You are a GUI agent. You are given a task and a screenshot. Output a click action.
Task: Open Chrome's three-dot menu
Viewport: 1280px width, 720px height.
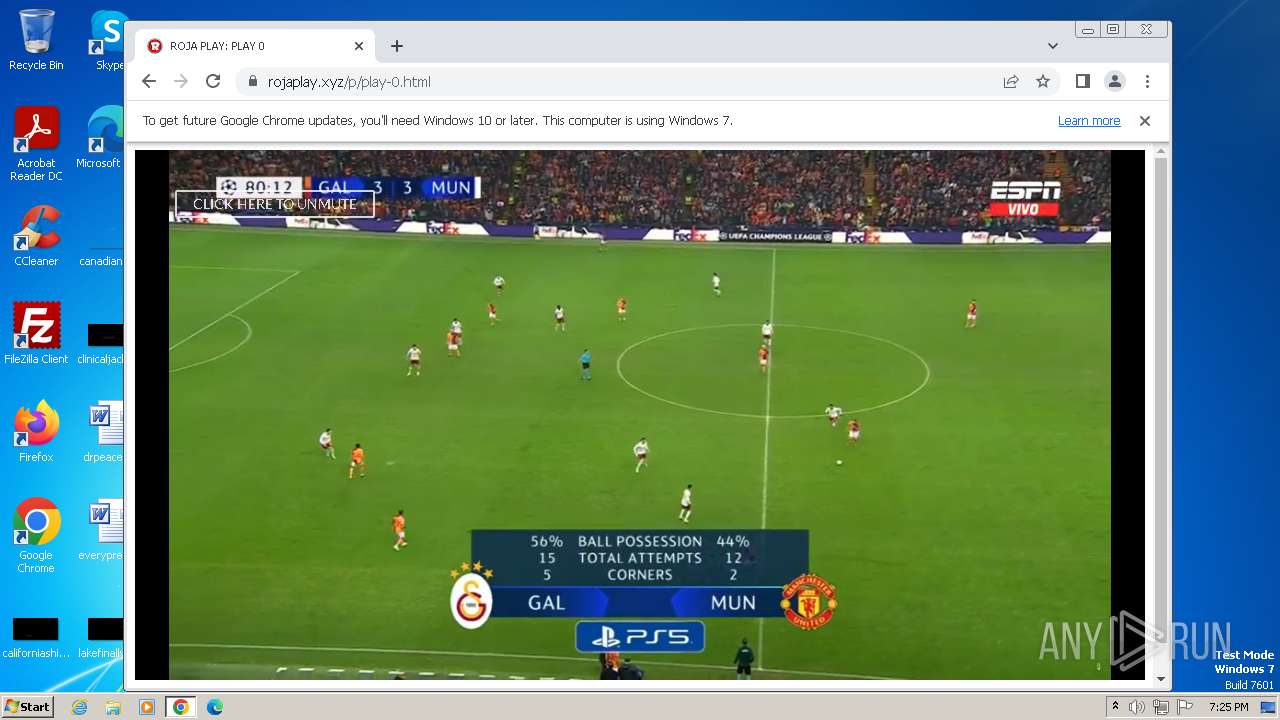(x=1147, y=82)
